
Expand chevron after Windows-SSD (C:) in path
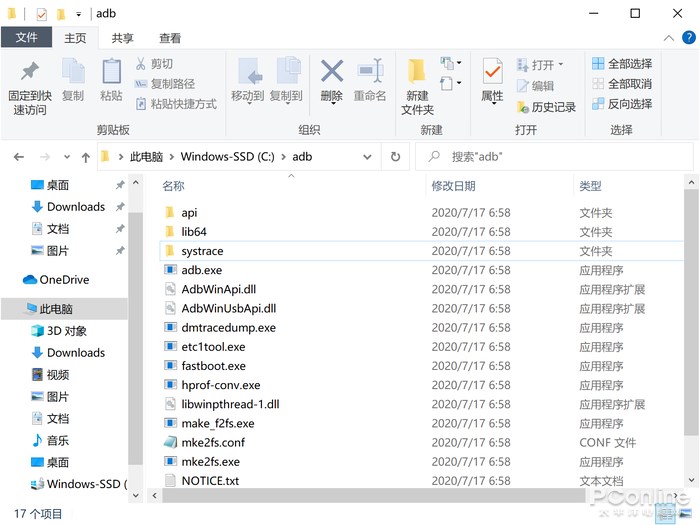[283, 157]
